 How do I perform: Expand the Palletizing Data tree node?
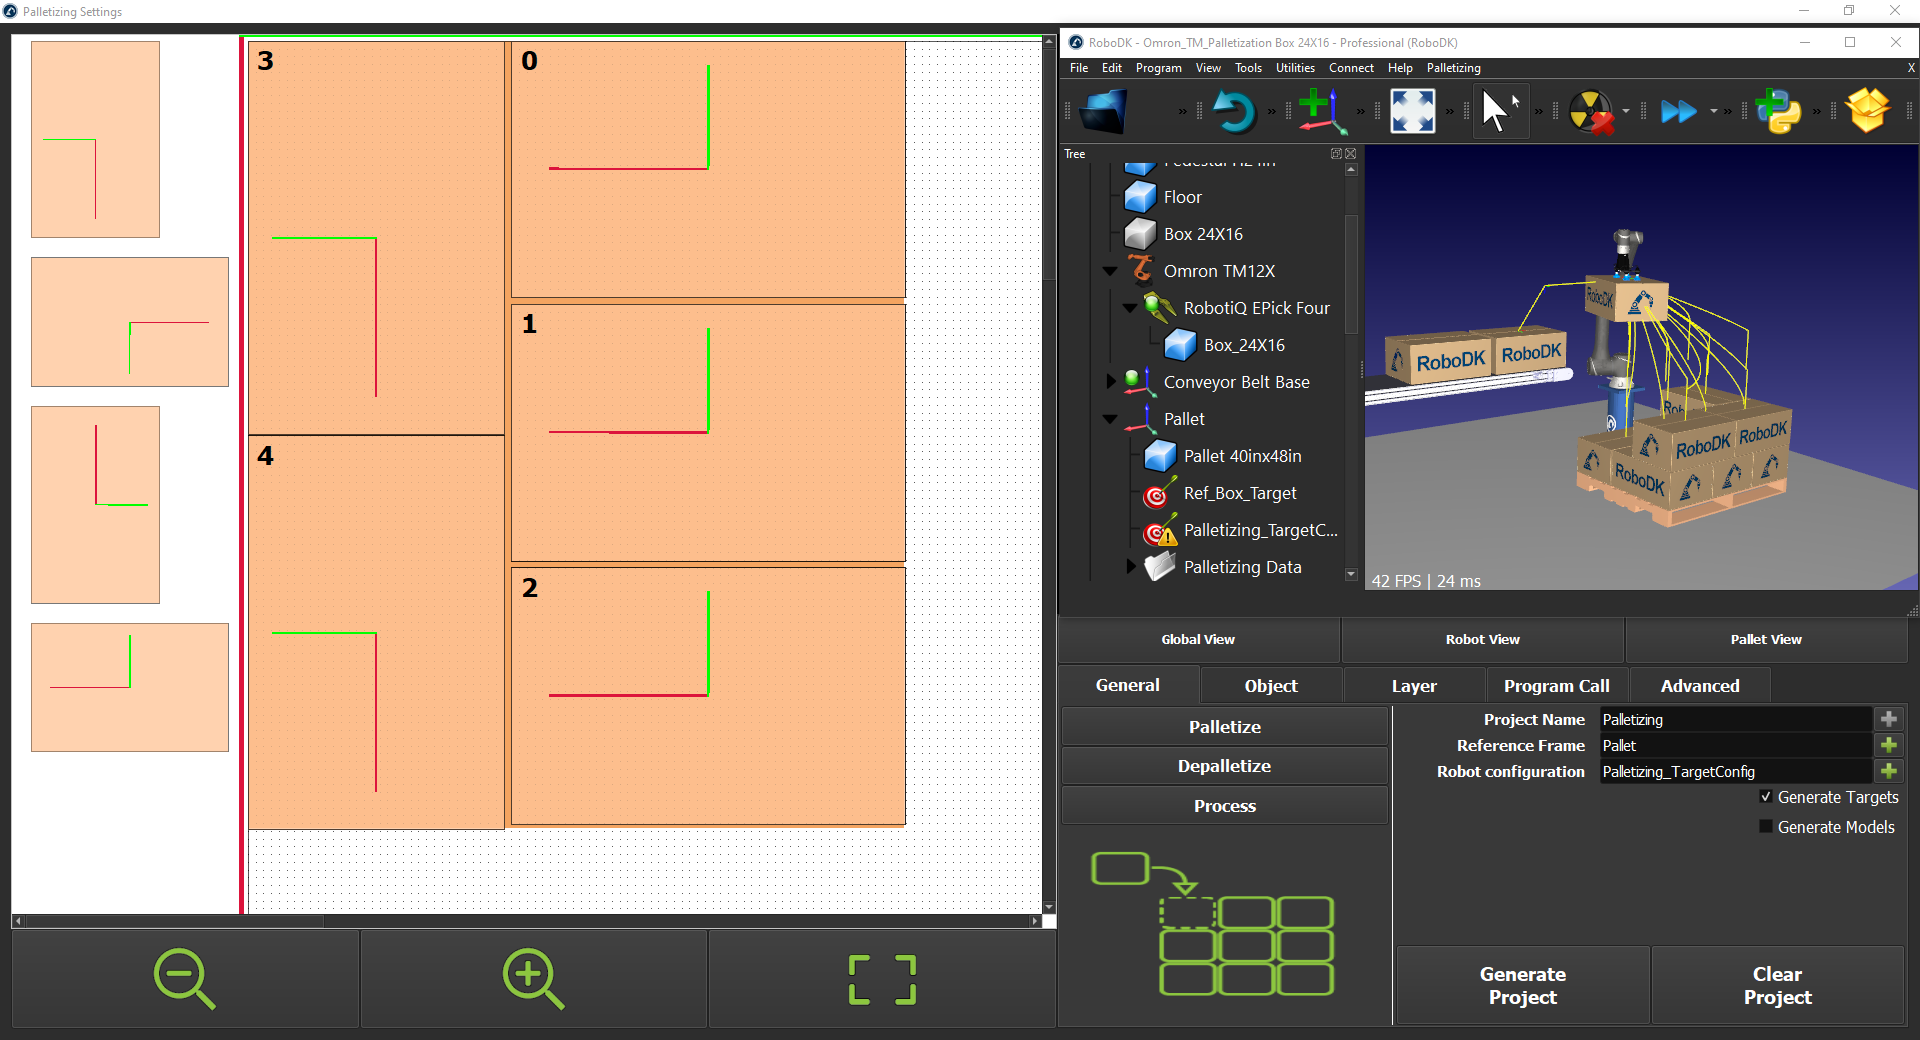pos(1131,567)
